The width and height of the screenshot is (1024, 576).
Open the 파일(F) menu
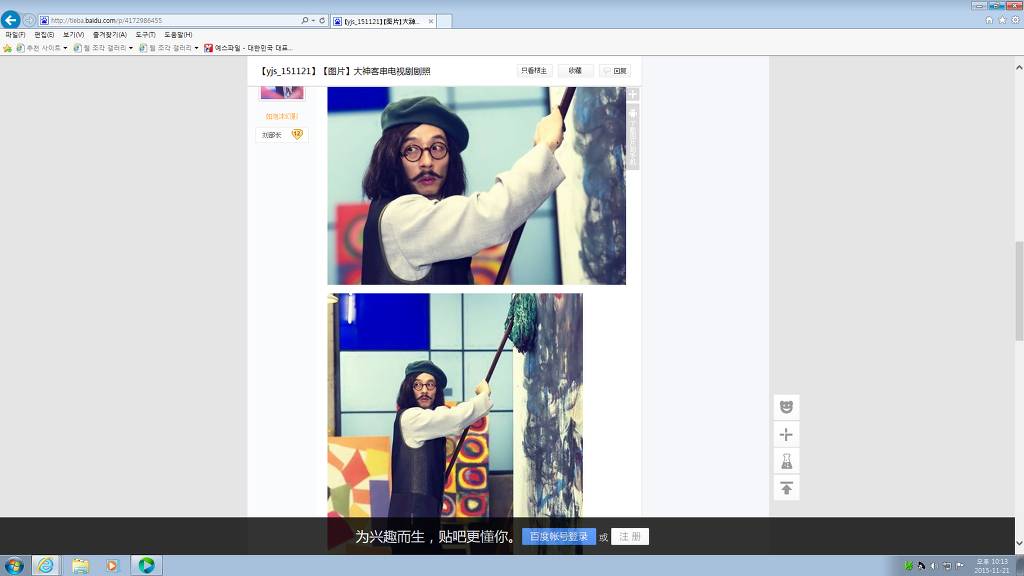pos(15,35)
